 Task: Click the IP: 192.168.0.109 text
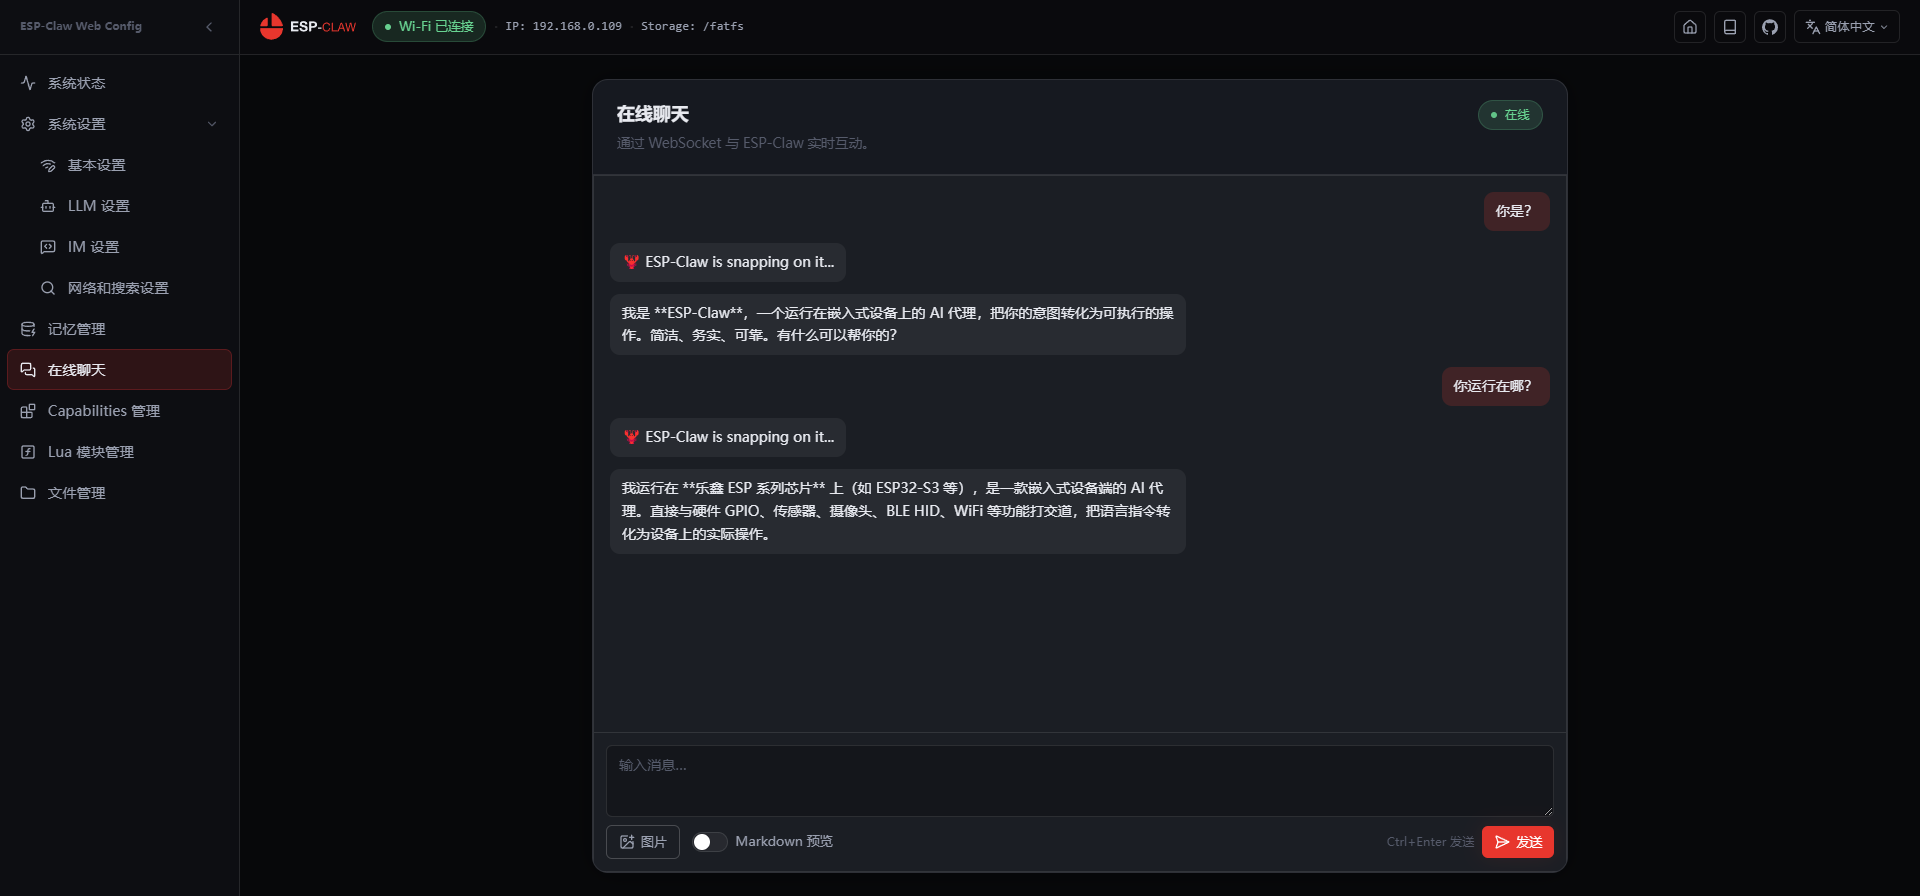(564, 27)
